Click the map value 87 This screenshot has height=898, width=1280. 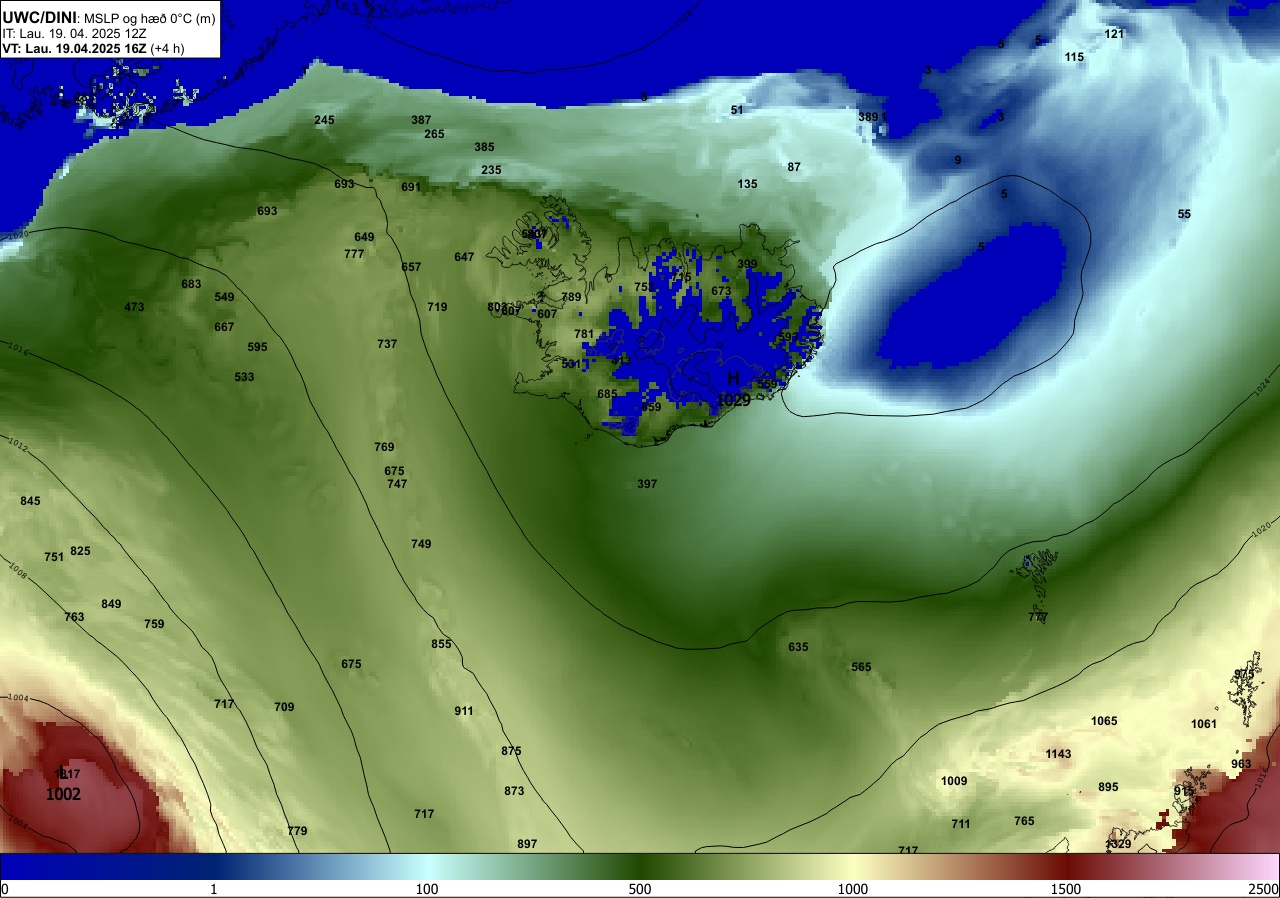coord(794,167)
